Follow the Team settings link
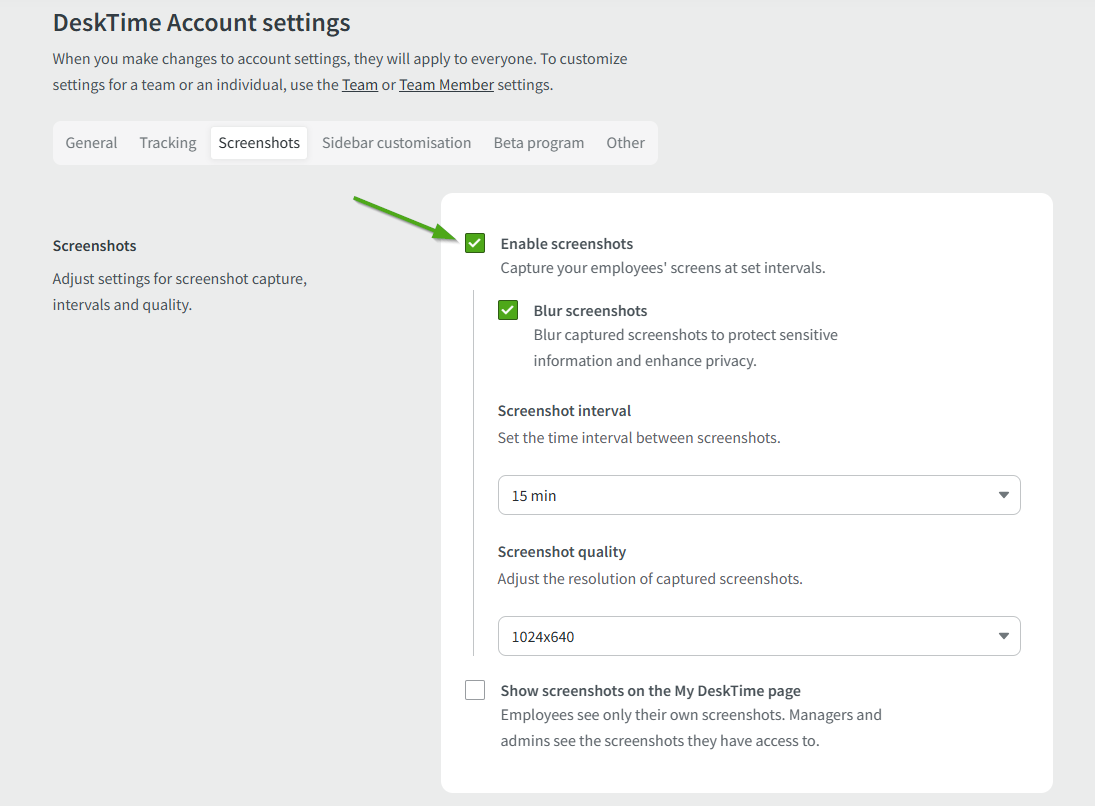The width and height of the screenshot is (1095, 806). tap(360, 85)
